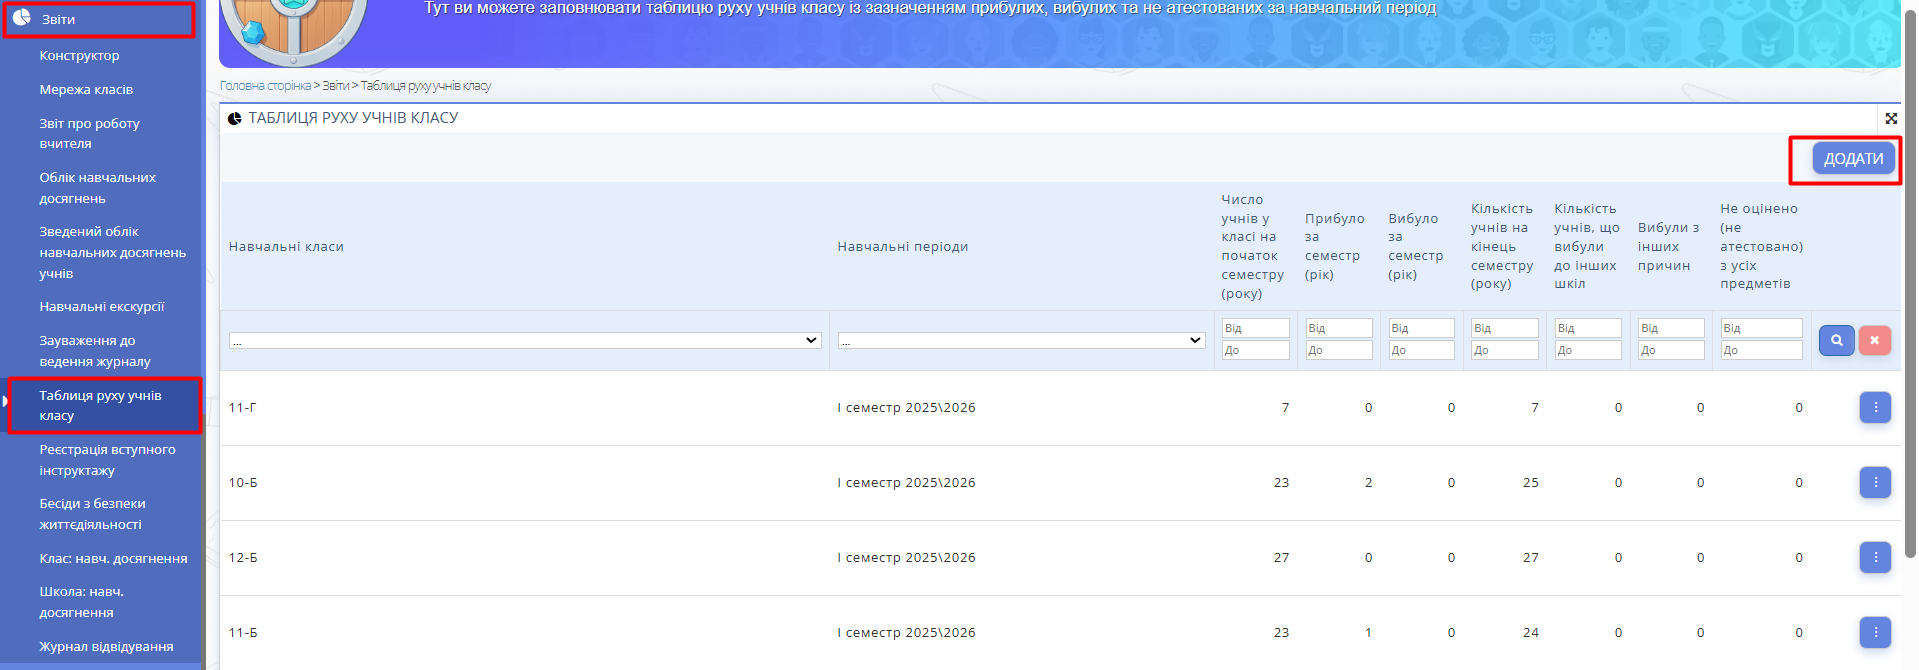Open Навчальні екскурсії menu item

click(x=101, y=307)
